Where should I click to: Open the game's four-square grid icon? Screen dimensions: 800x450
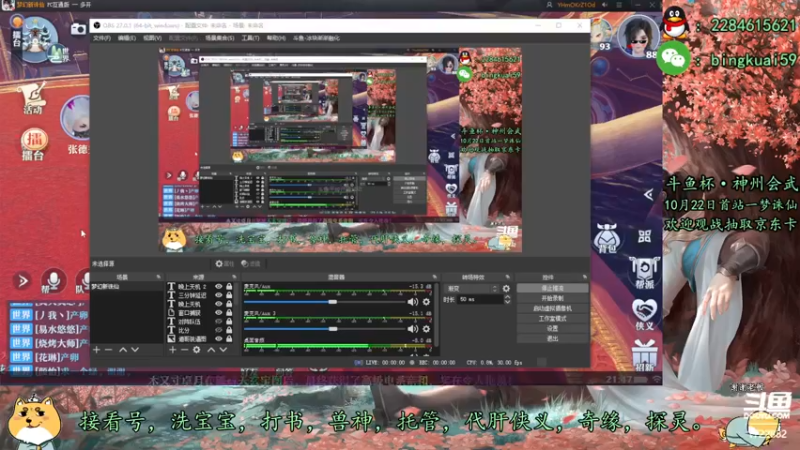[x=644, y=236]
